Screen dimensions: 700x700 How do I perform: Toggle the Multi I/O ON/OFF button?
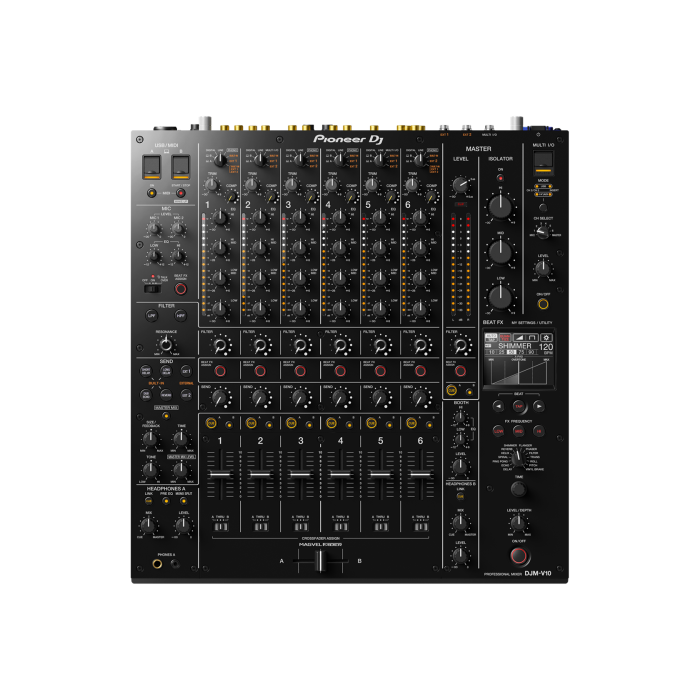pyautogui.click(x=543, y=304)
